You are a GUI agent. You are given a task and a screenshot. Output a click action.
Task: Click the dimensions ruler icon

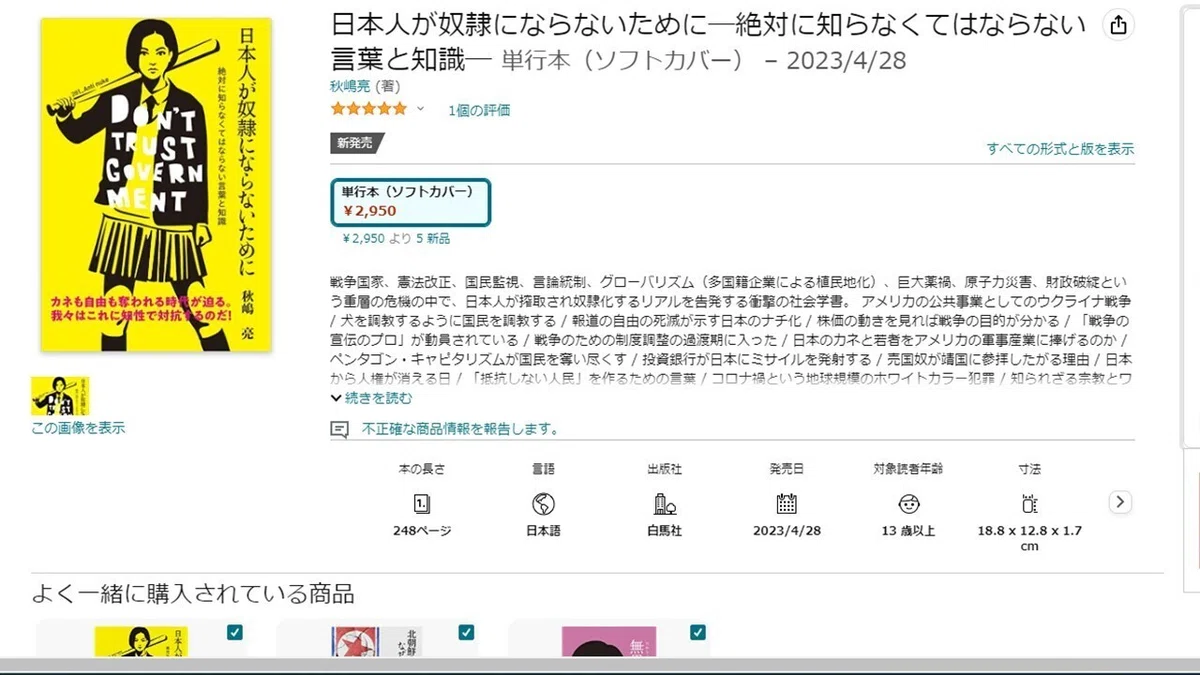(x=1029, y=503)
